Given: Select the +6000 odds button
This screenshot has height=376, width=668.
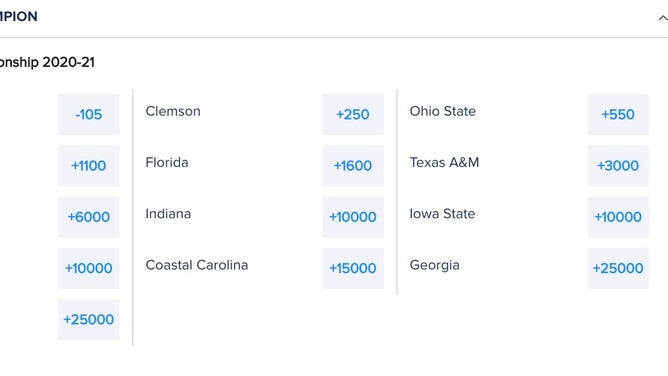Looking at the screenshot, I should pos(89,217).
